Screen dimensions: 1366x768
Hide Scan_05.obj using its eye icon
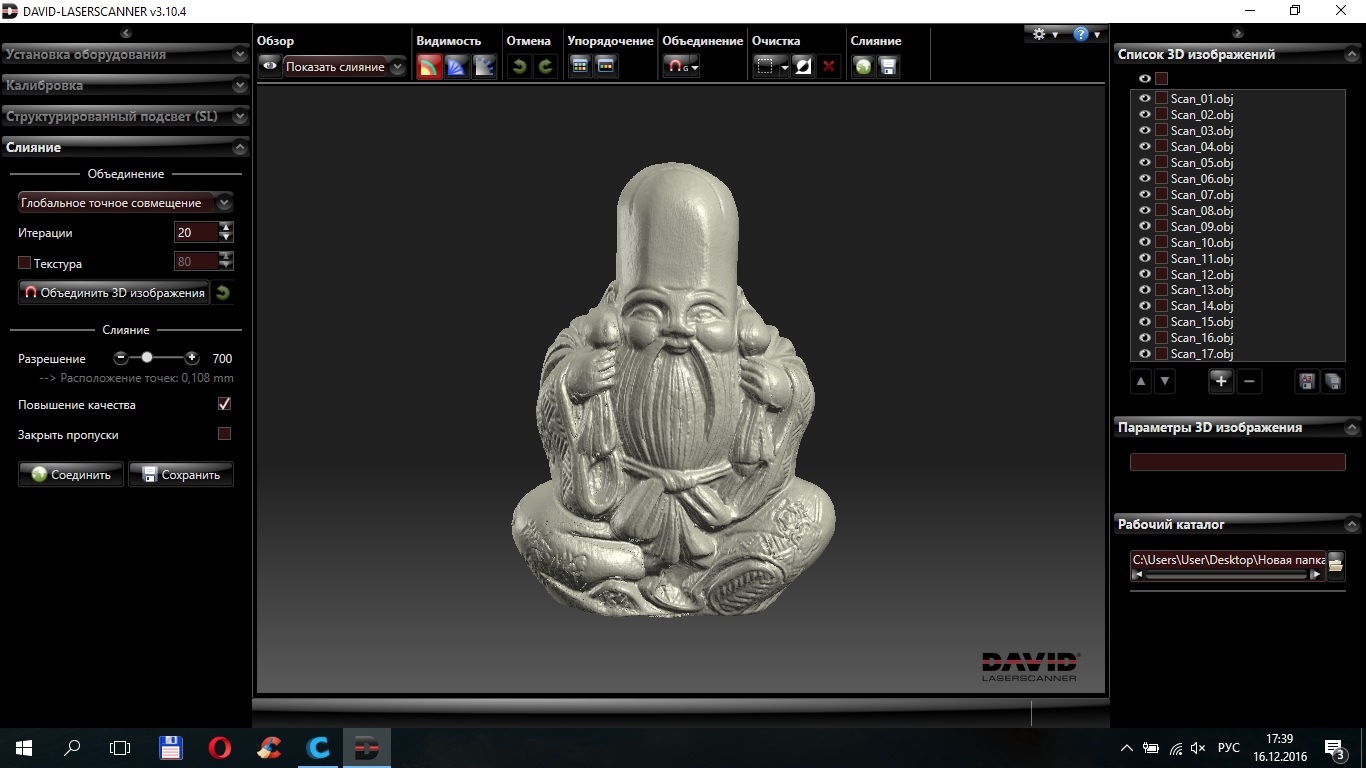[x=1145, y=163]
